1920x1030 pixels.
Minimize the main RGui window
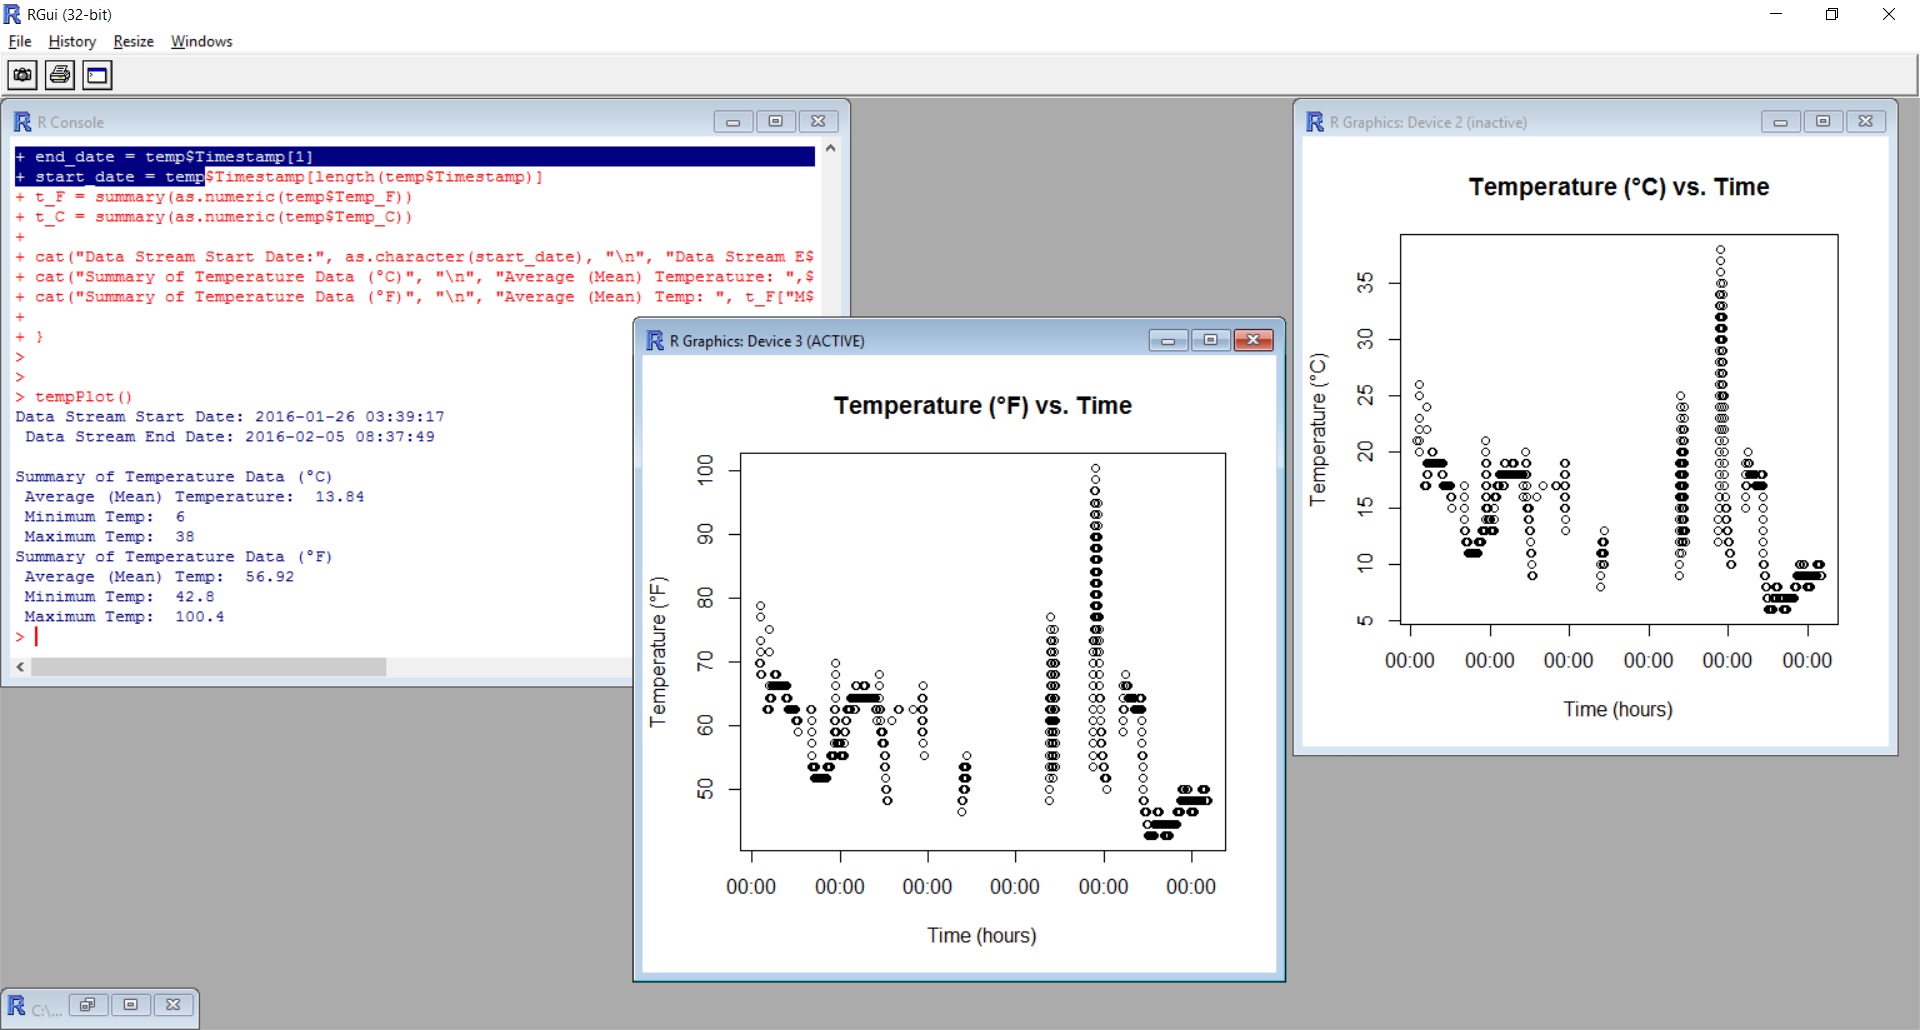(1776, 14)
